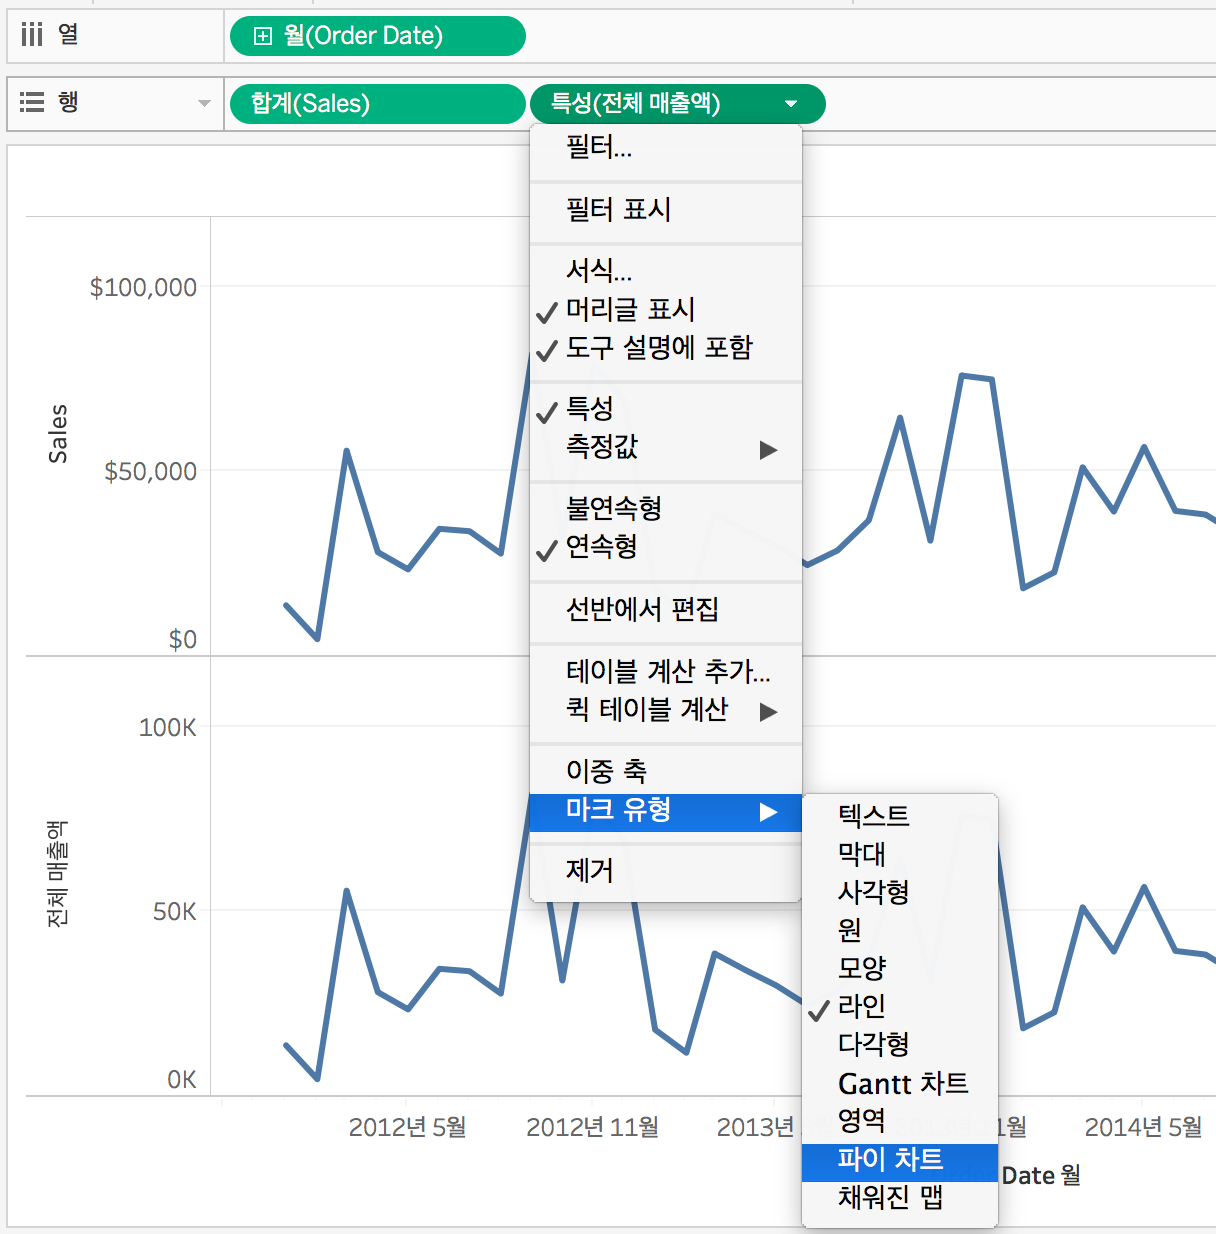
Task: Click the 0K axis label
Action: tap(182, 1079)
